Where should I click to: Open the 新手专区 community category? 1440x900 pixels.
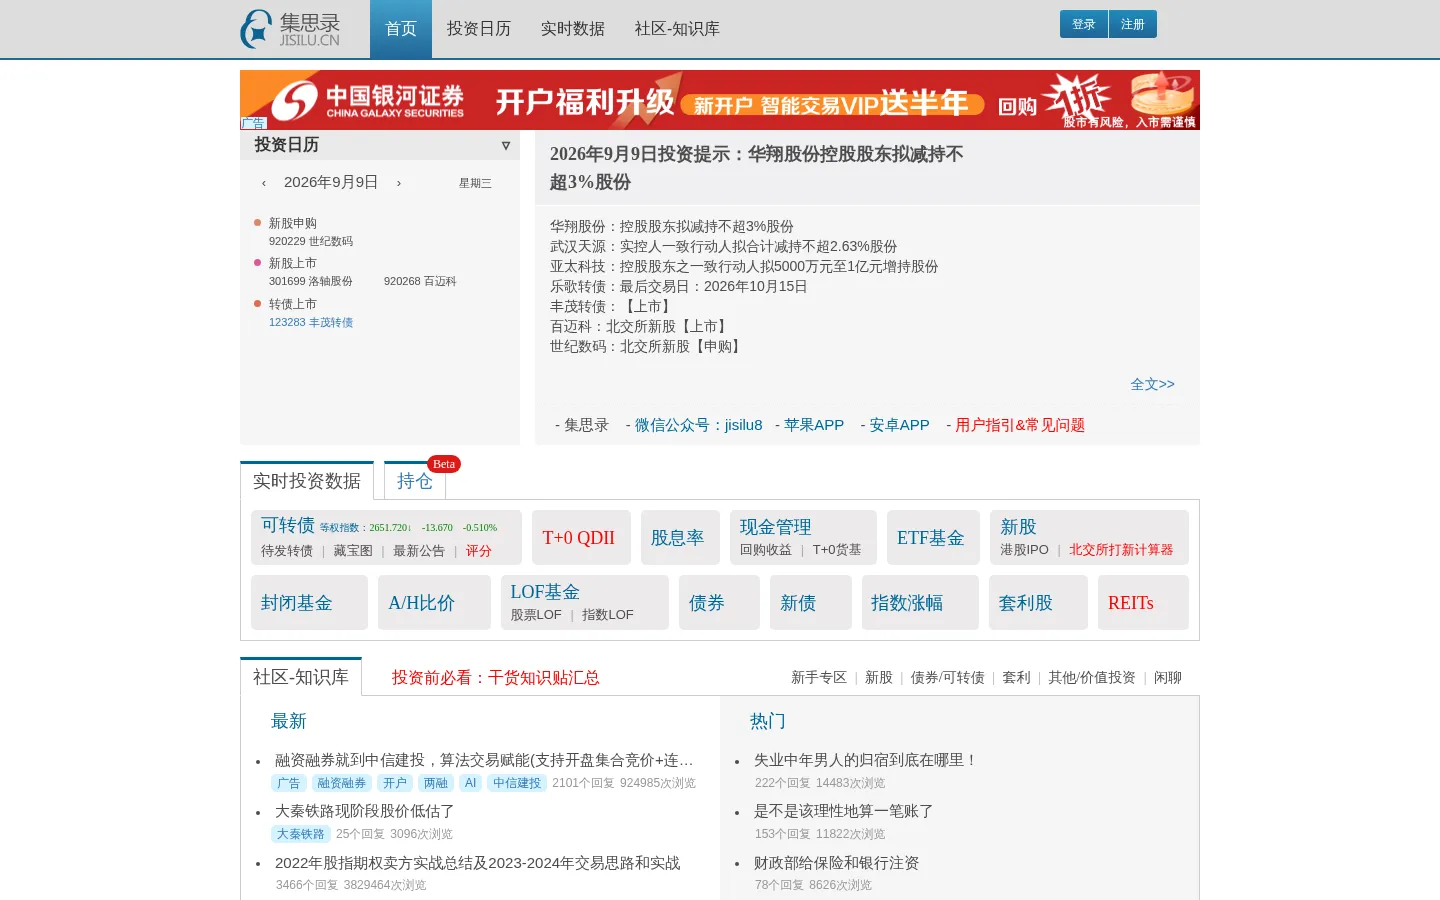click(819, 678)
